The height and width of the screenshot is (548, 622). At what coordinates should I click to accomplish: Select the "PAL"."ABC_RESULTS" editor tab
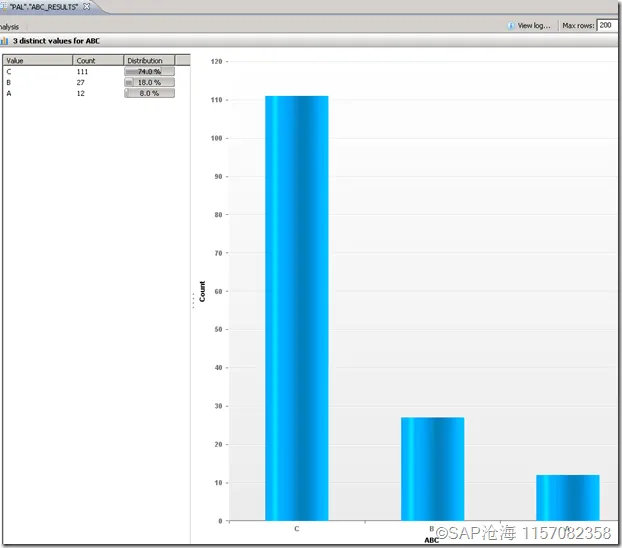tap(44, 7)
